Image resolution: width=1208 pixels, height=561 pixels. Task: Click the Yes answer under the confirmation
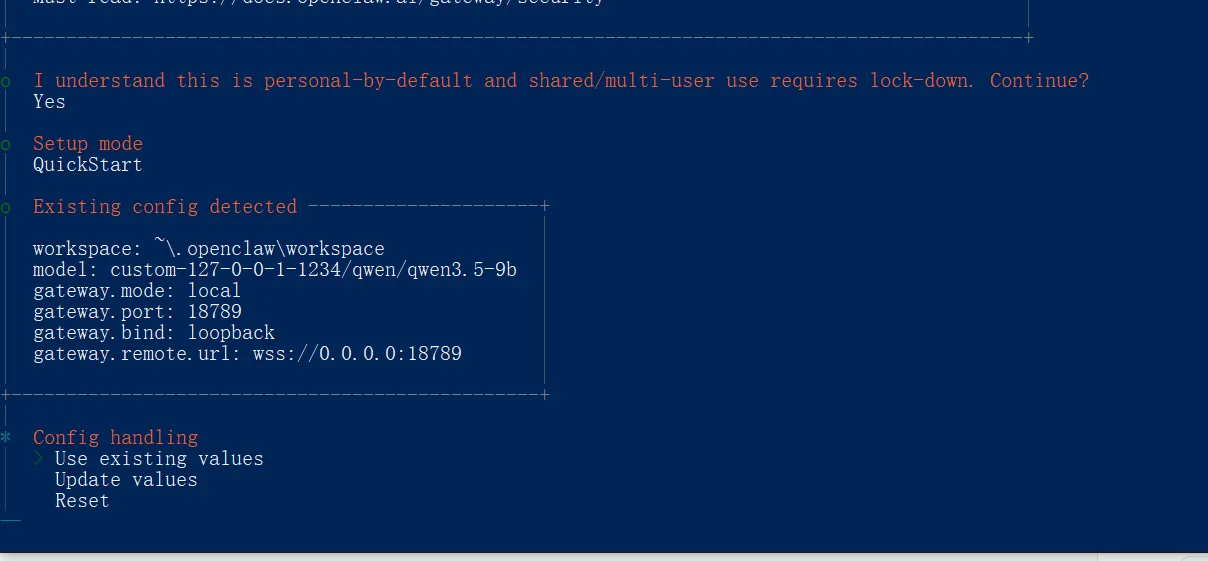49,102
